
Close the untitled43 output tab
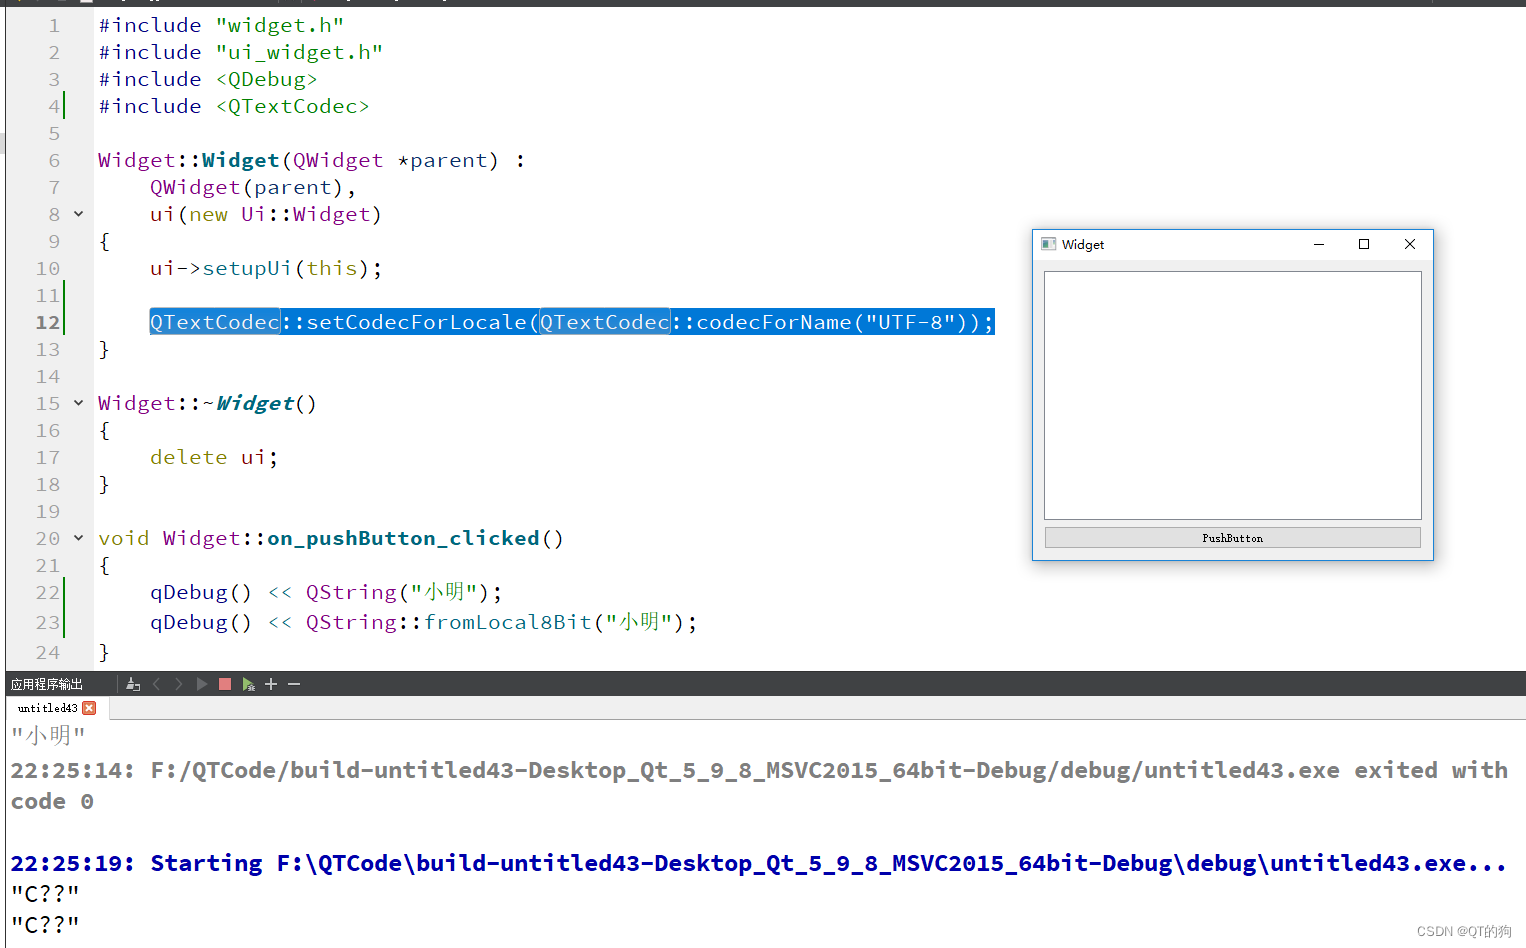click(x=89, y=708)
